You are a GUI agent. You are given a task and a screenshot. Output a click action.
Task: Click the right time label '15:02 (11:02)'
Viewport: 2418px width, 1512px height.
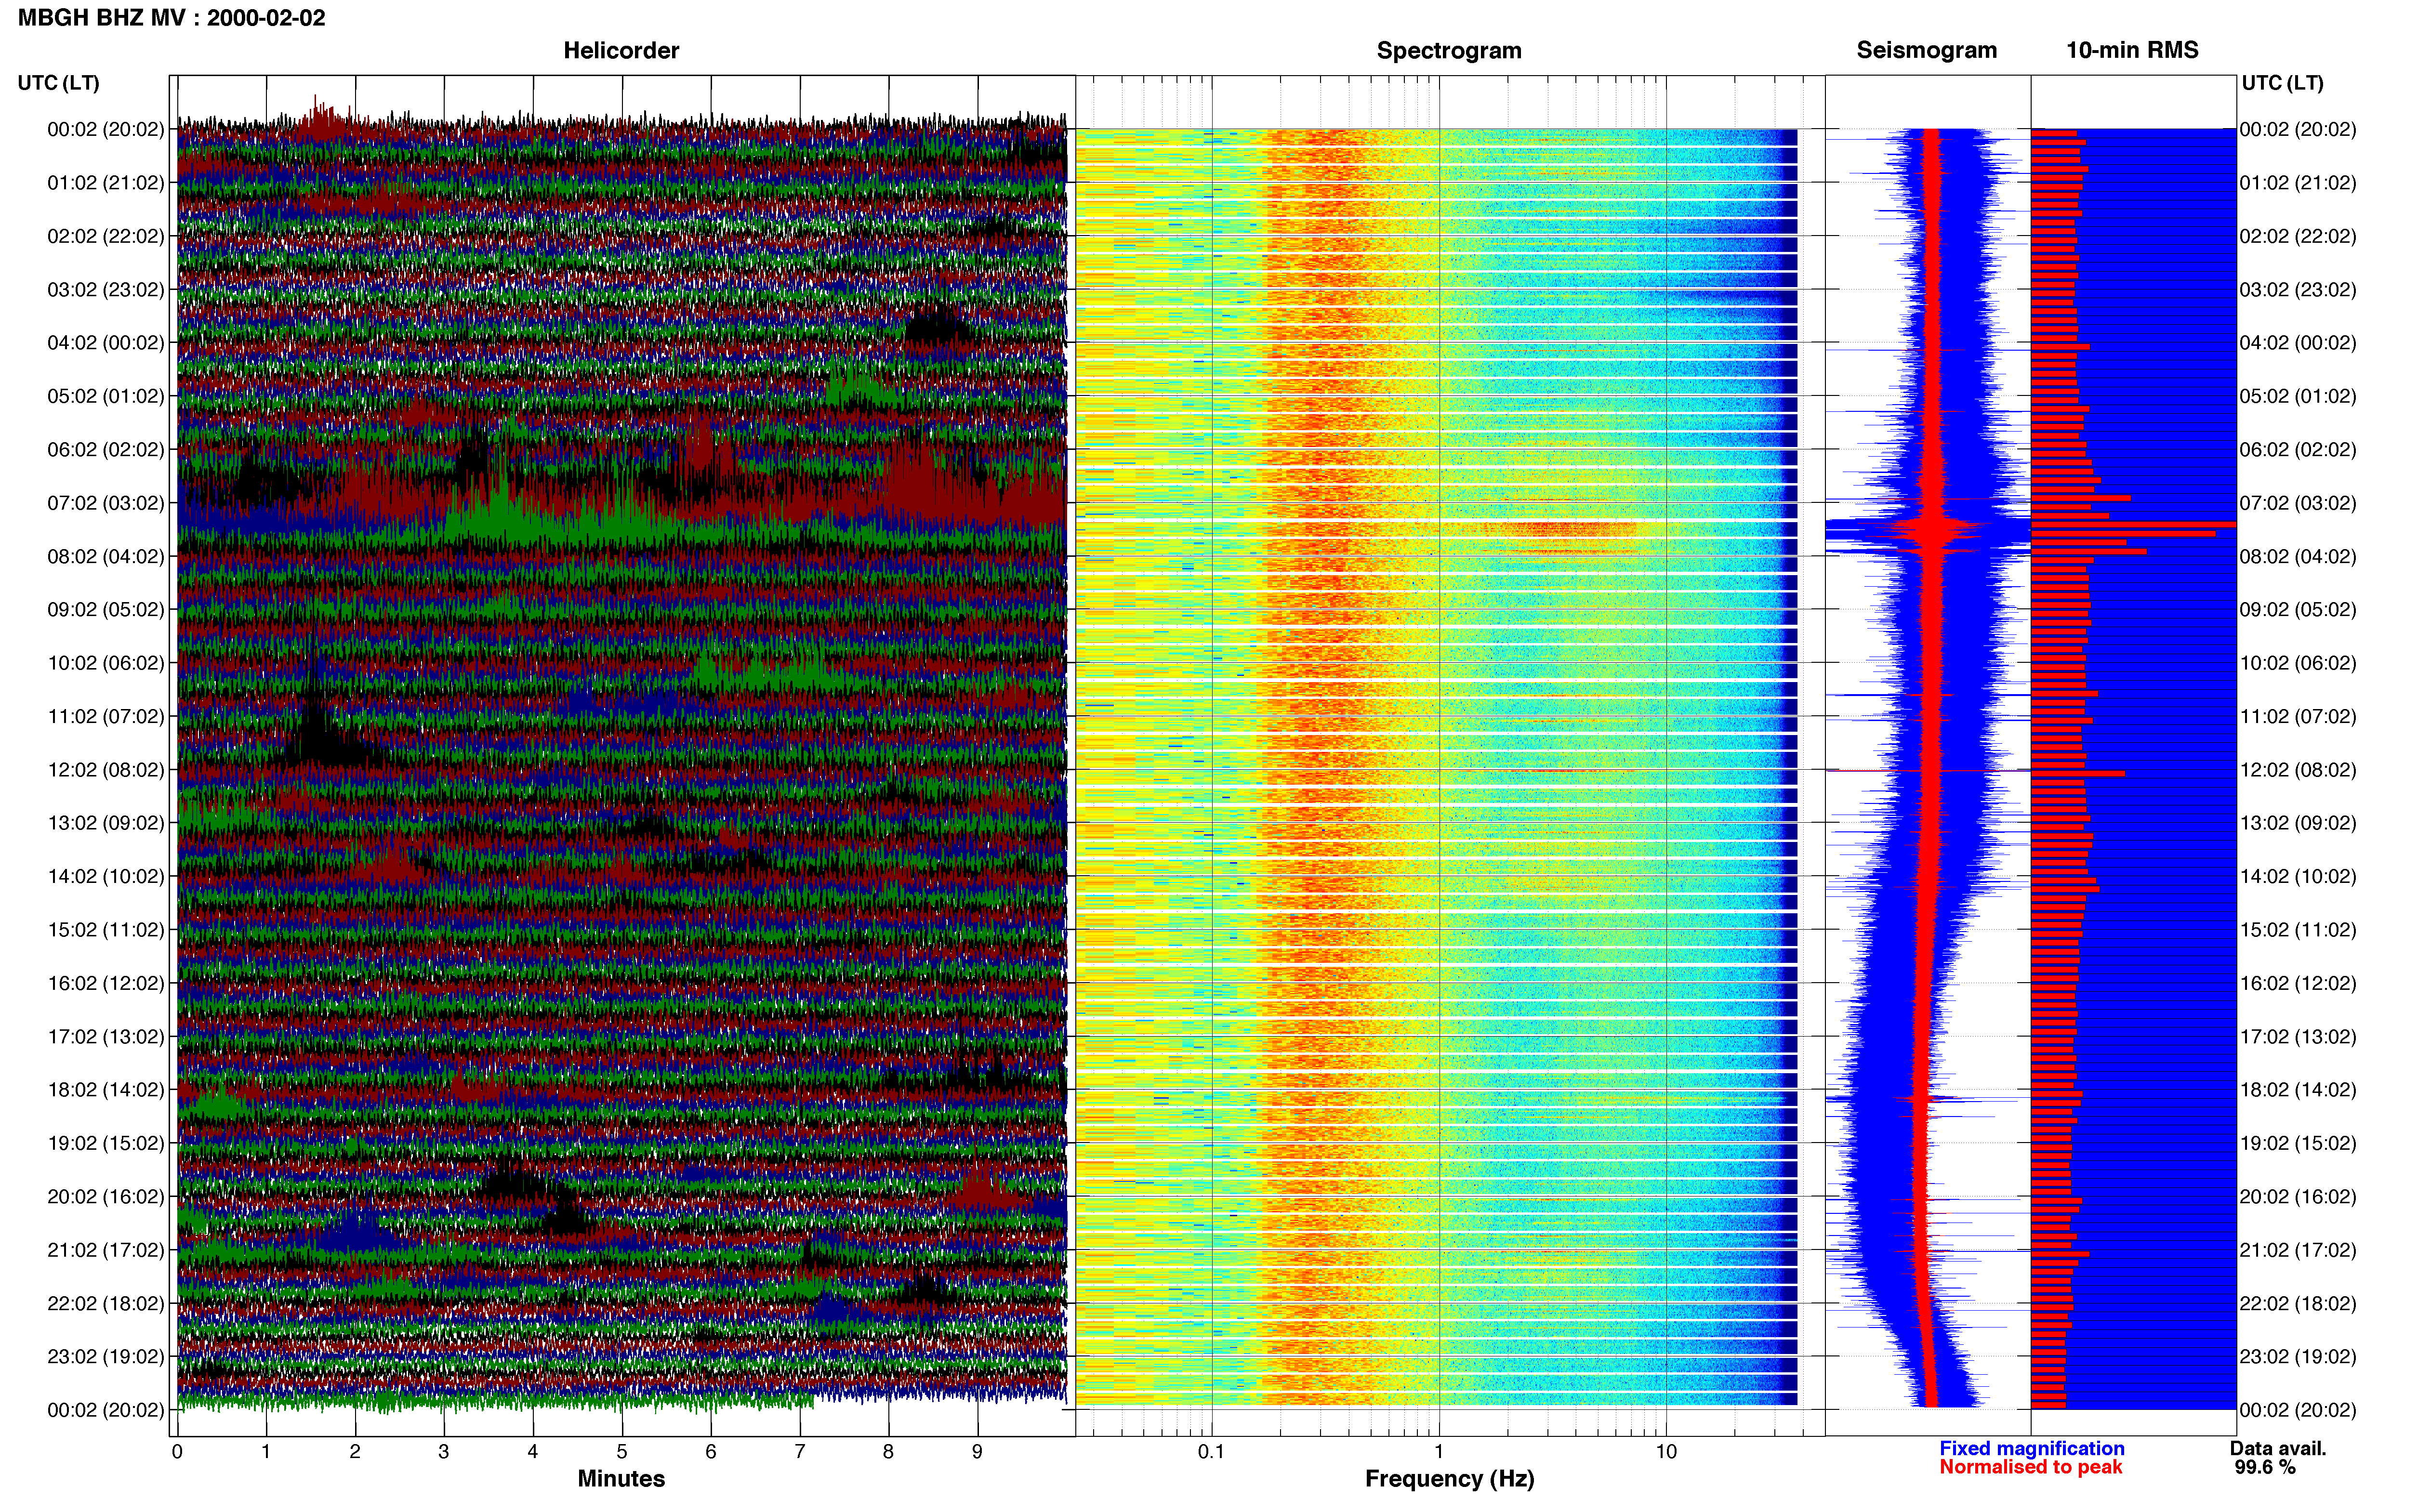[x=2298, y=930]
